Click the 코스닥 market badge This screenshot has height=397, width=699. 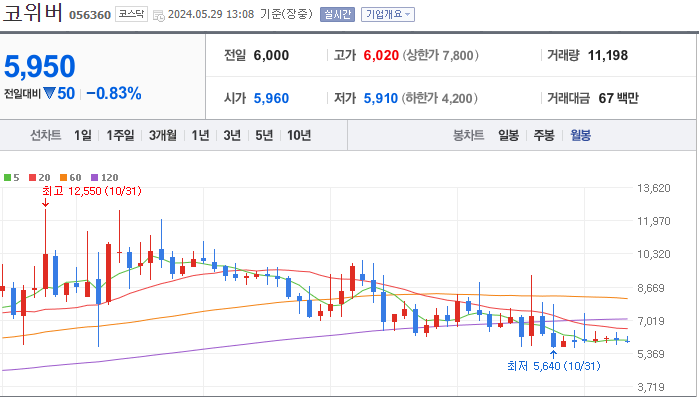[131, 14]
